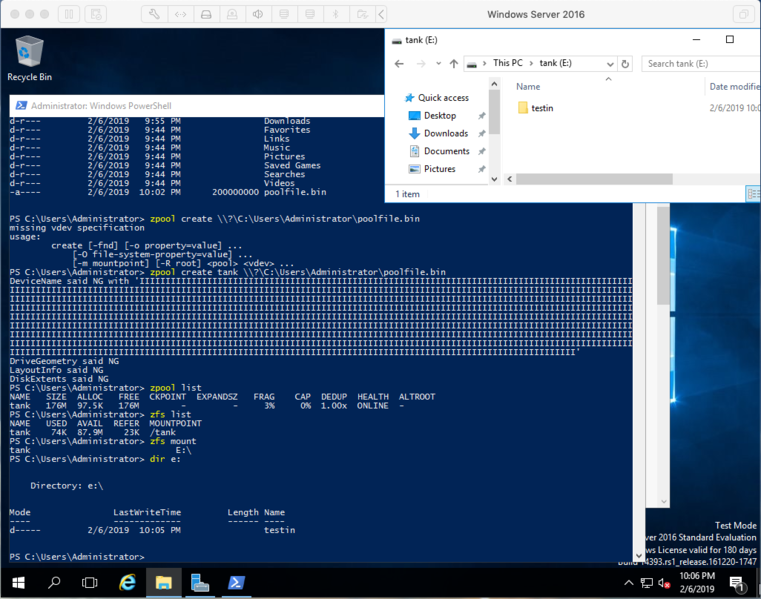Screen dimensions: 761x599
Task: Click network status tray icon
Action: point(646,583)
